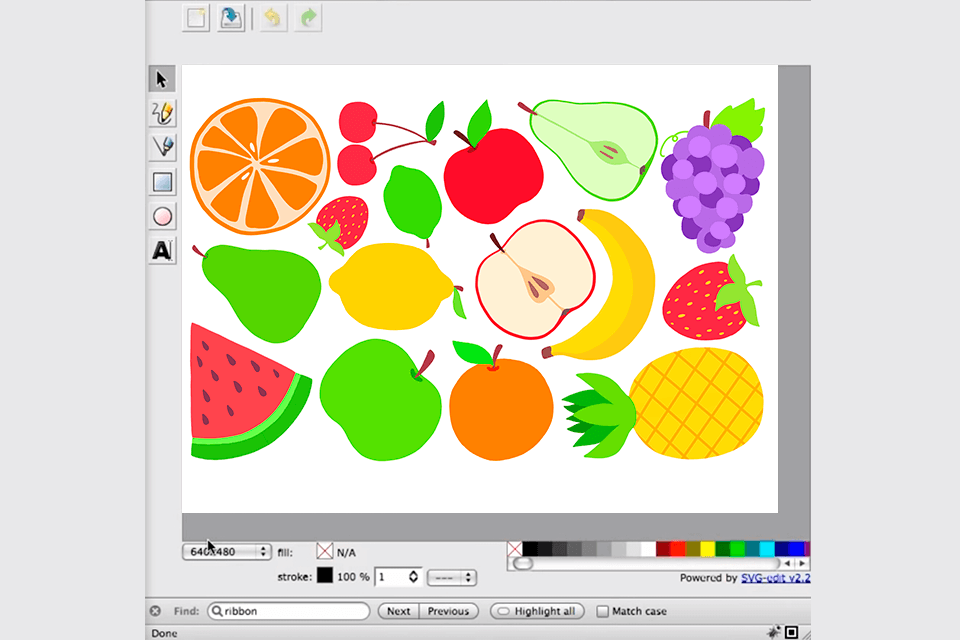Pick bright blue in the color palette
960x640 pixels.
click(x=797, y=549)
